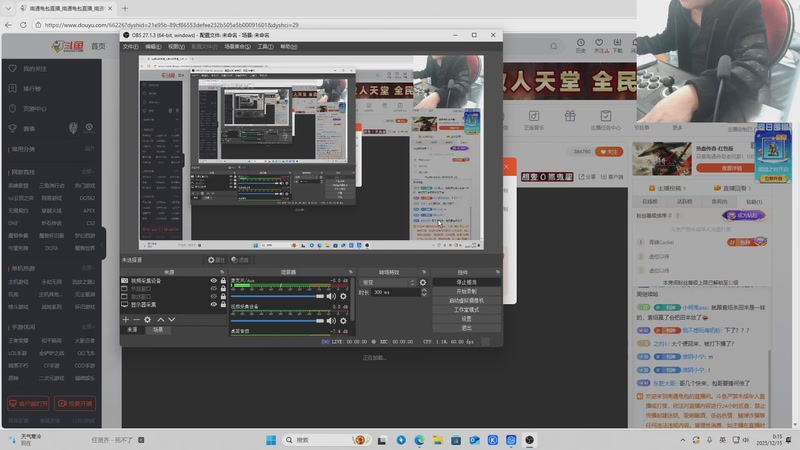Toggle visibility of the third source row

point(214,296)
